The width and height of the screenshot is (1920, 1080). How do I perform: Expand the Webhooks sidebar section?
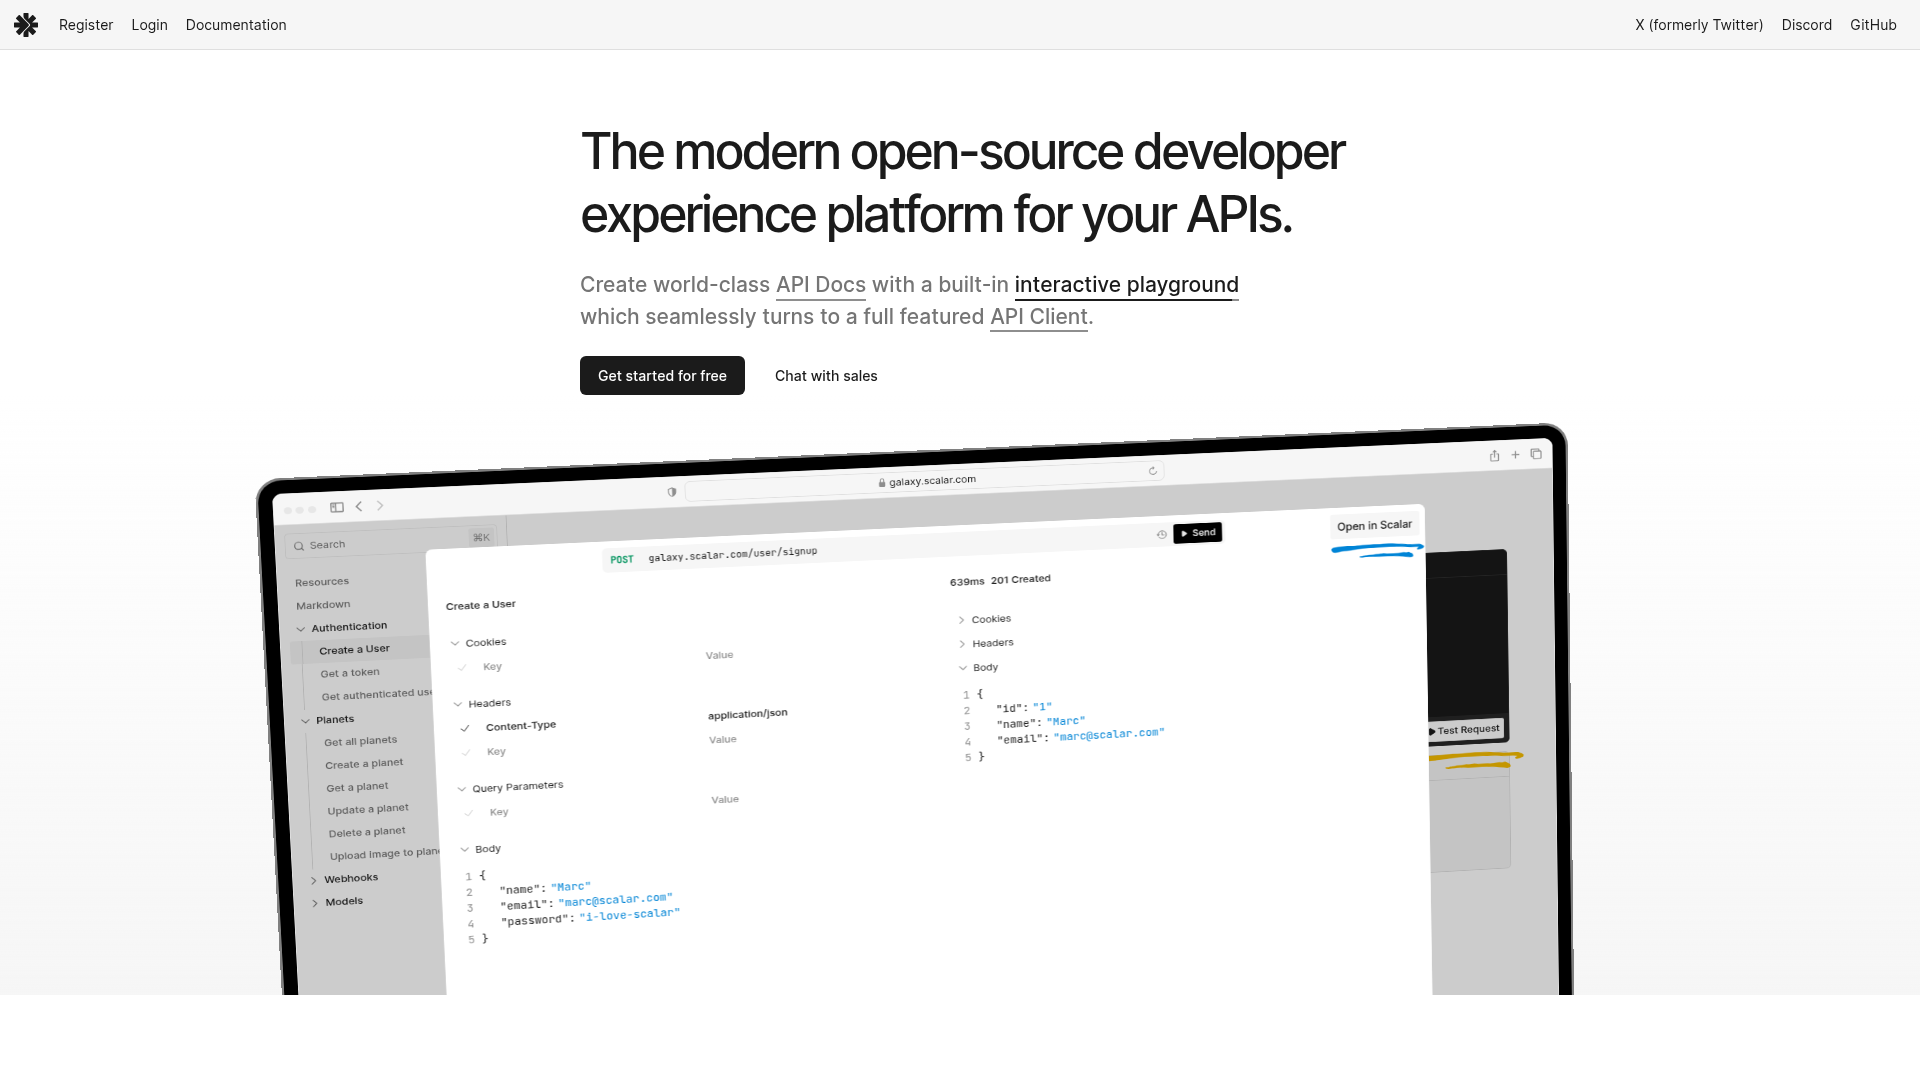point(314,881)
